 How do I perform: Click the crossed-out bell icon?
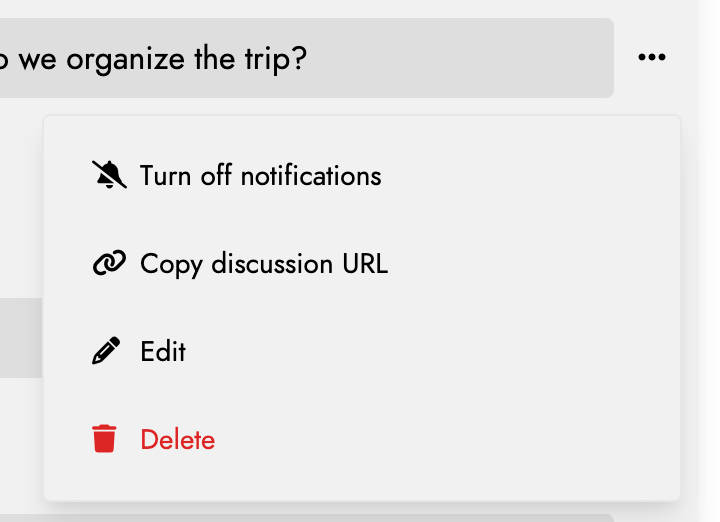pyautogui.click(x=109, y=175)
